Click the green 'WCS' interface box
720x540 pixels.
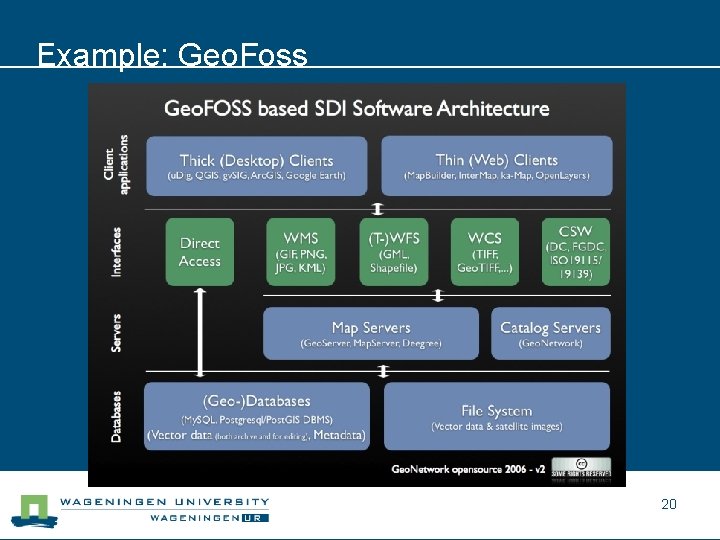pos(485,252)
